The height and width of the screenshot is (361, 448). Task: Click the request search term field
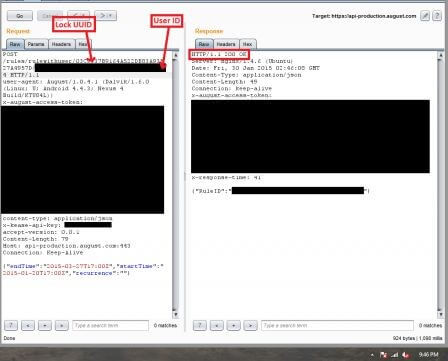pyautogui.click(x=110, y=325)
